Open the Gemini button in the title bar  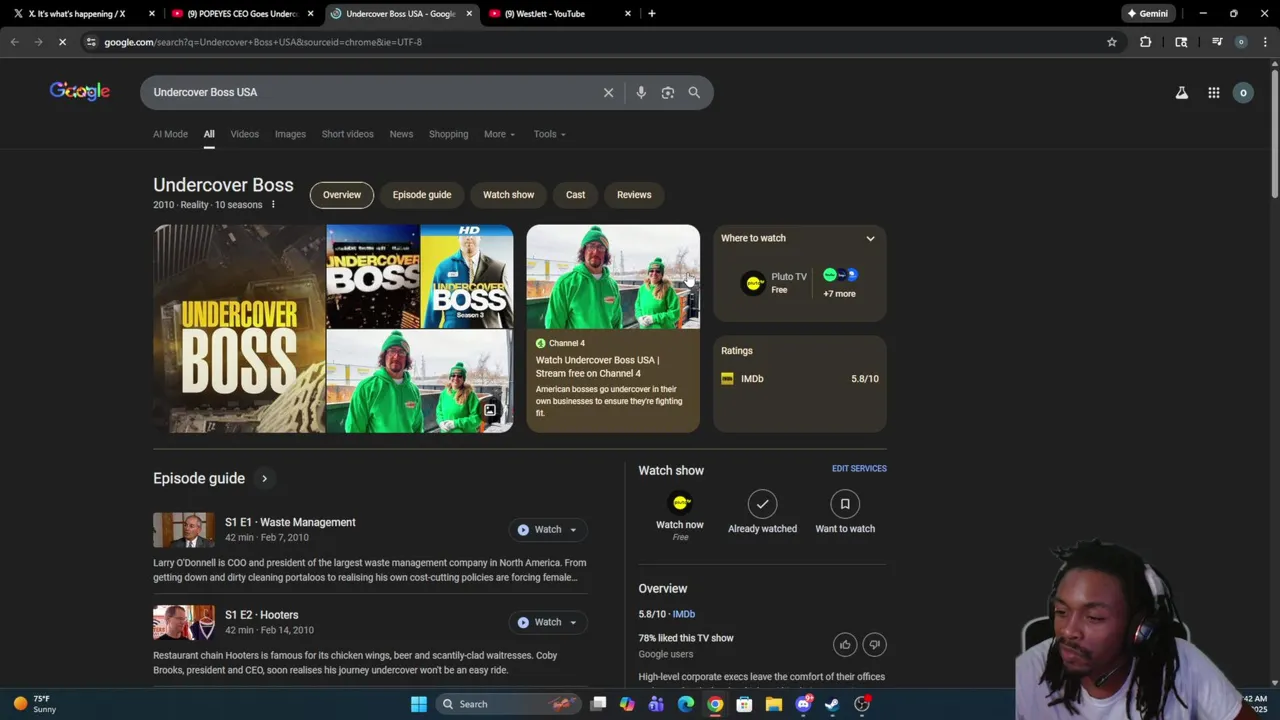tap(1148, 14)
